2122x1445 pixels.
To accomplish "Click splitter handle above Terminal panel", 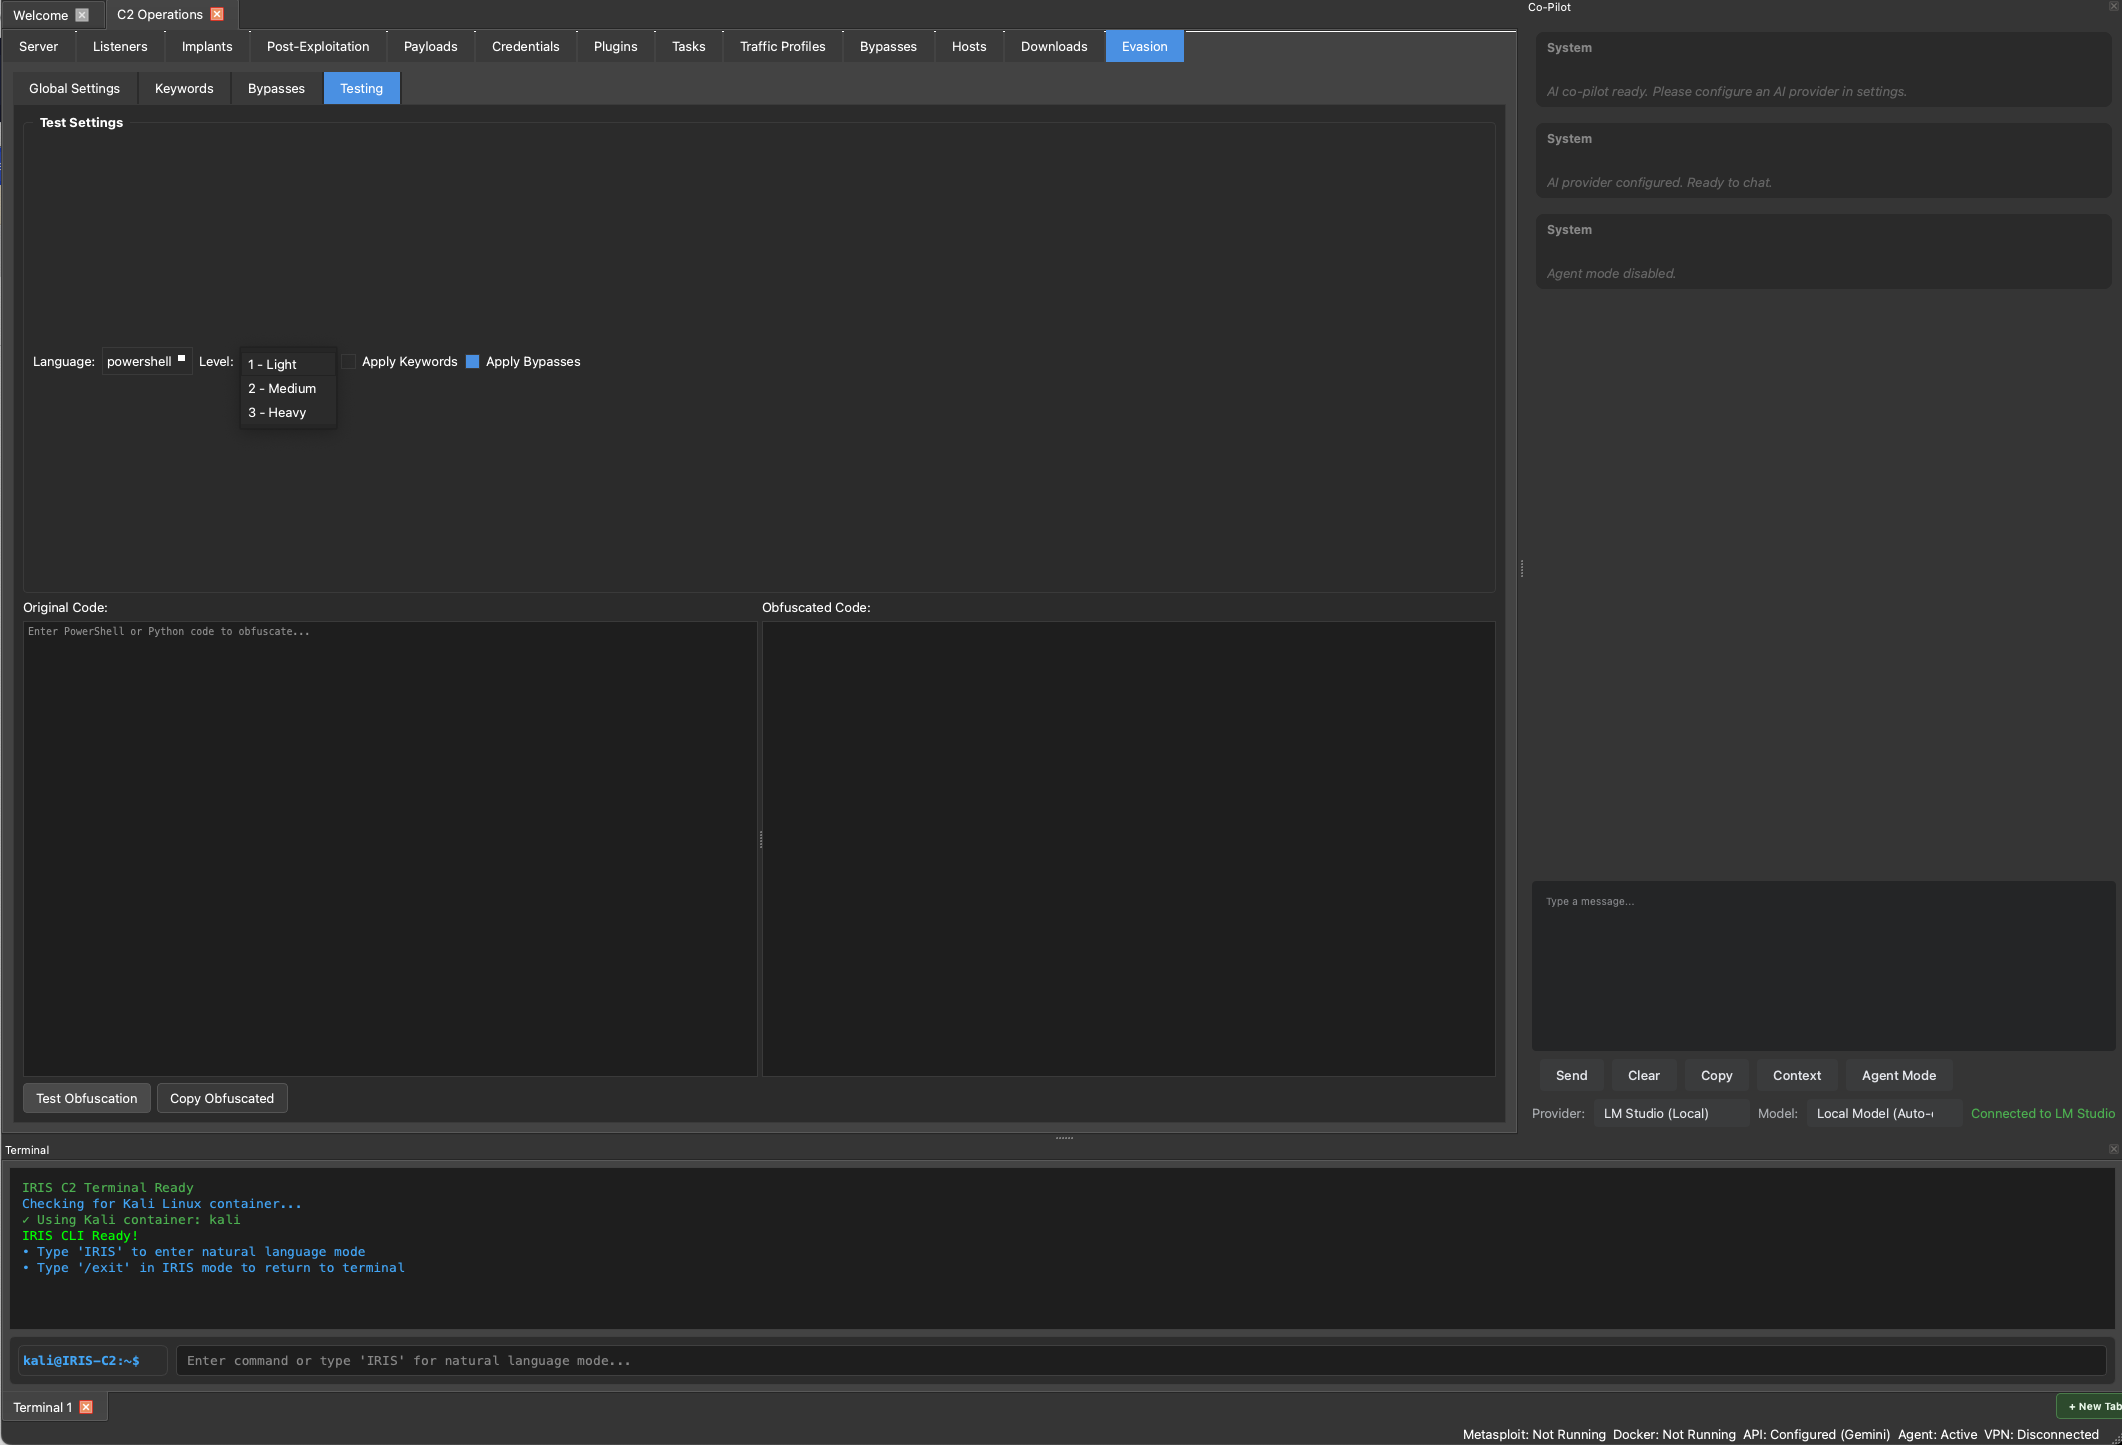I will (x=1064, y=1138).
